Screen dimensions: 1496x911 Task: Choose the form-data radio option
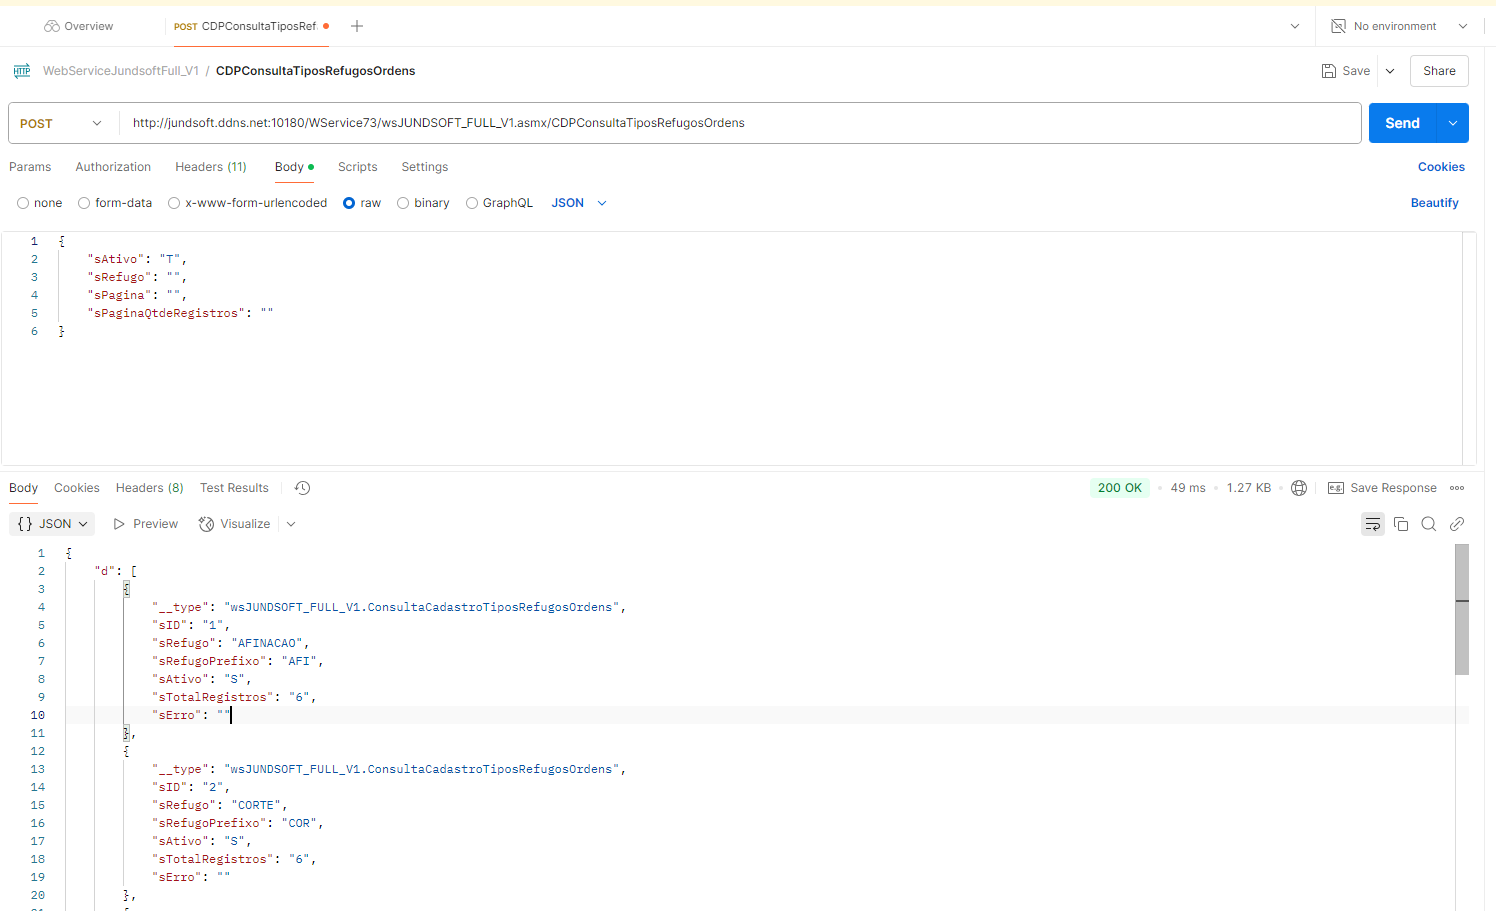point(84,203)
